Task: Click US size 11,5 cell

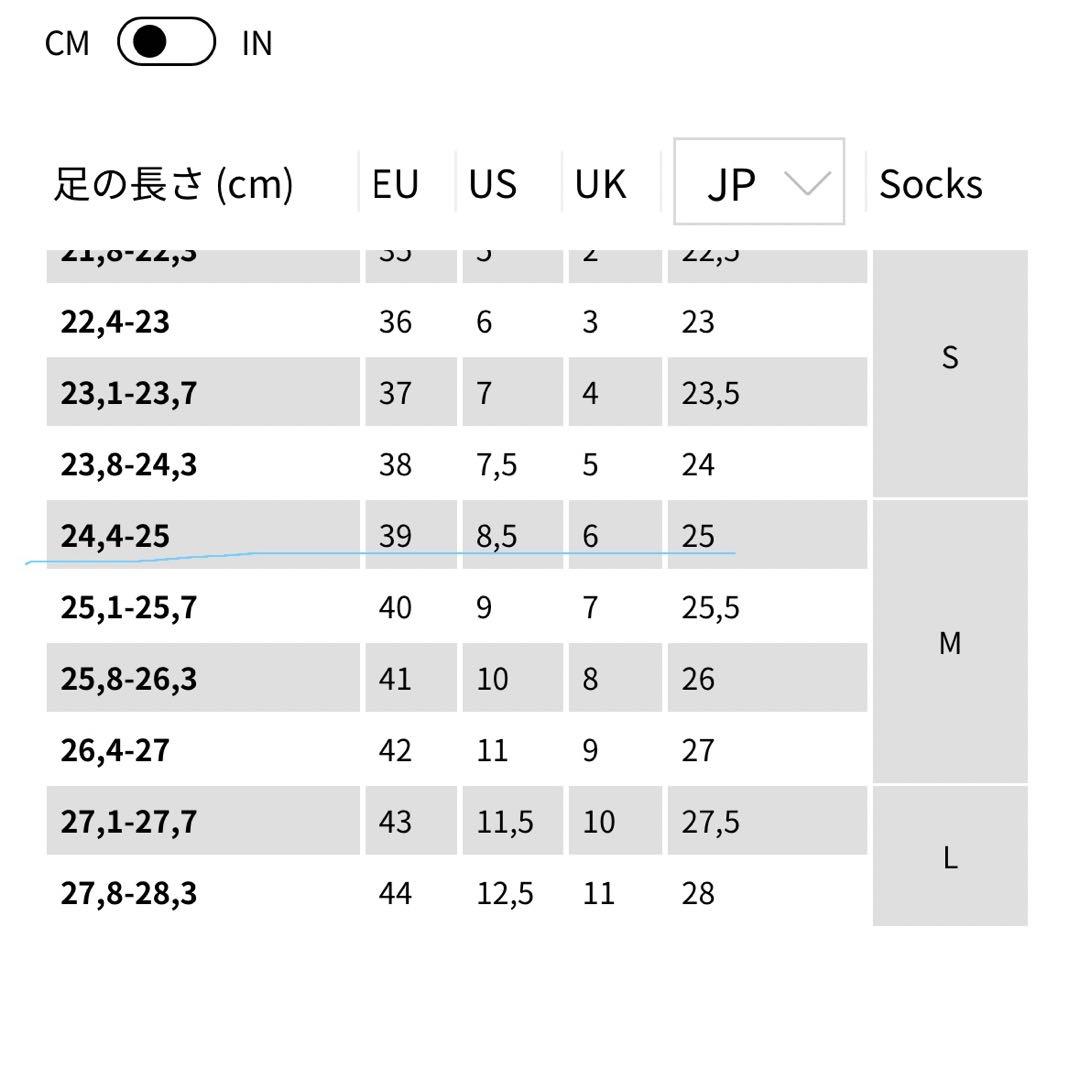Action: pyautogui.click(x=505, y=821)
